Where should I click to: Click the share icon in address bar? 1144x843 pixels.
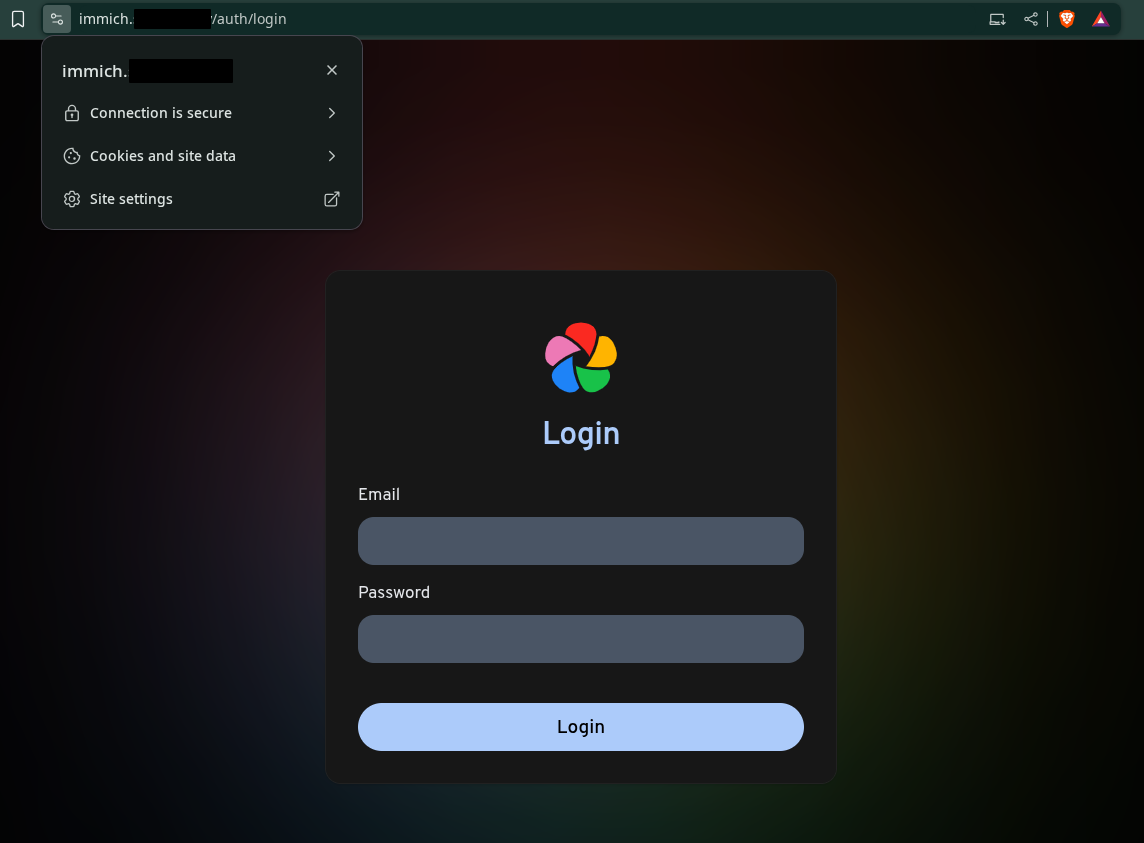pyautogui.click(x=1031, y=19)
